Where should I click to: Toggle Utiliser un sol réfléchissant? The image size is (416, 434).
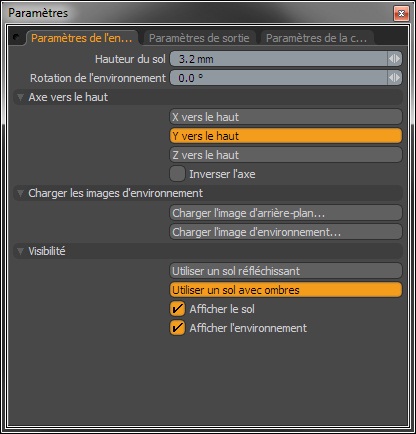tap(286, 271)
